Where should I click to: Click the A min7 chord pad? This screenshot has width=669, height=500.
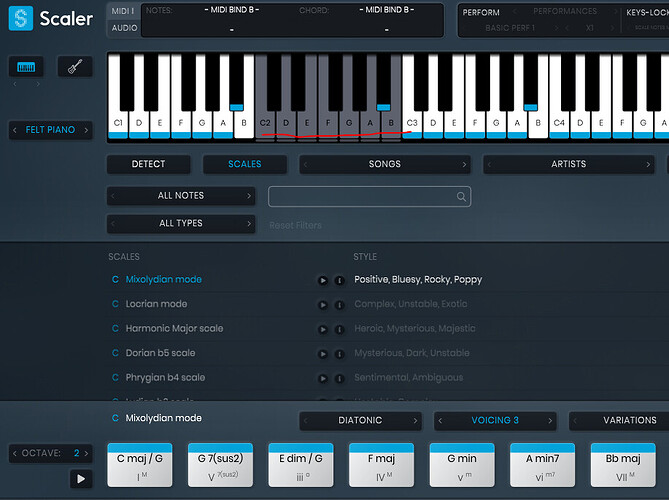543,465
